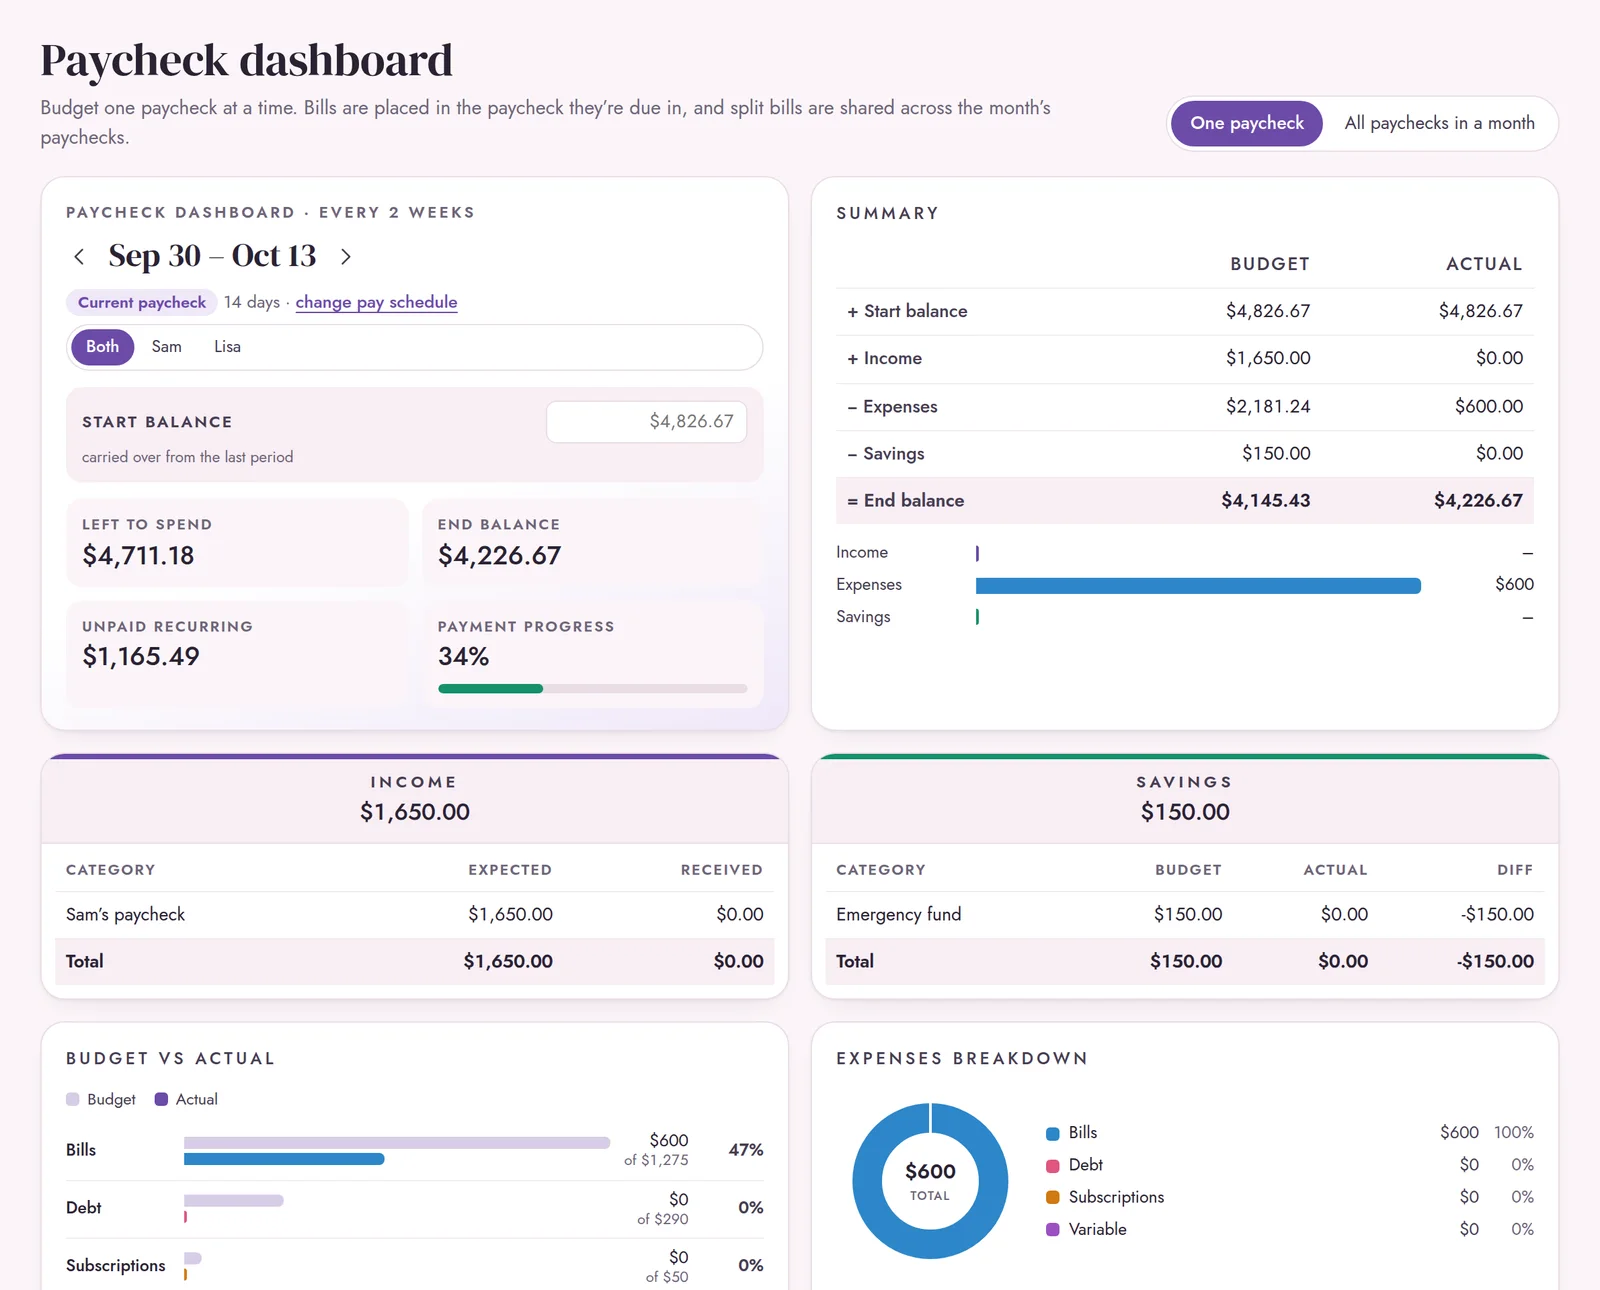This screenshot has width=1600, height=1290.
Task: Select the One paycheck view
Action: click(x=1247, y=123)
